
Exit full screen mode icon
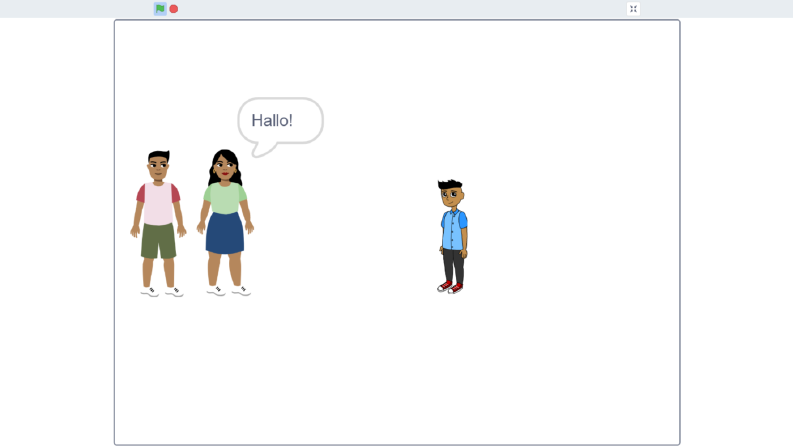[x=633, y=9]
